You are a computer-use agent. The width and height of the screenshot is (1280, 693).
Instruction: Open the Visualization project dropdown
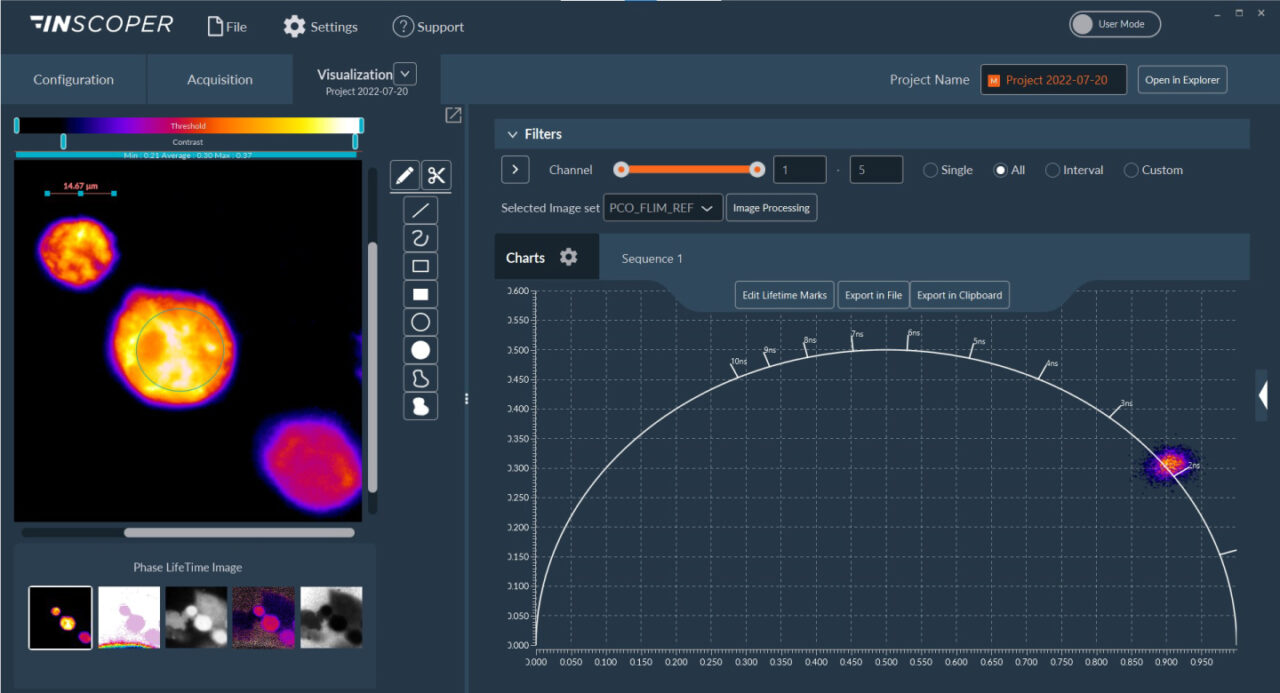[405, 73]
